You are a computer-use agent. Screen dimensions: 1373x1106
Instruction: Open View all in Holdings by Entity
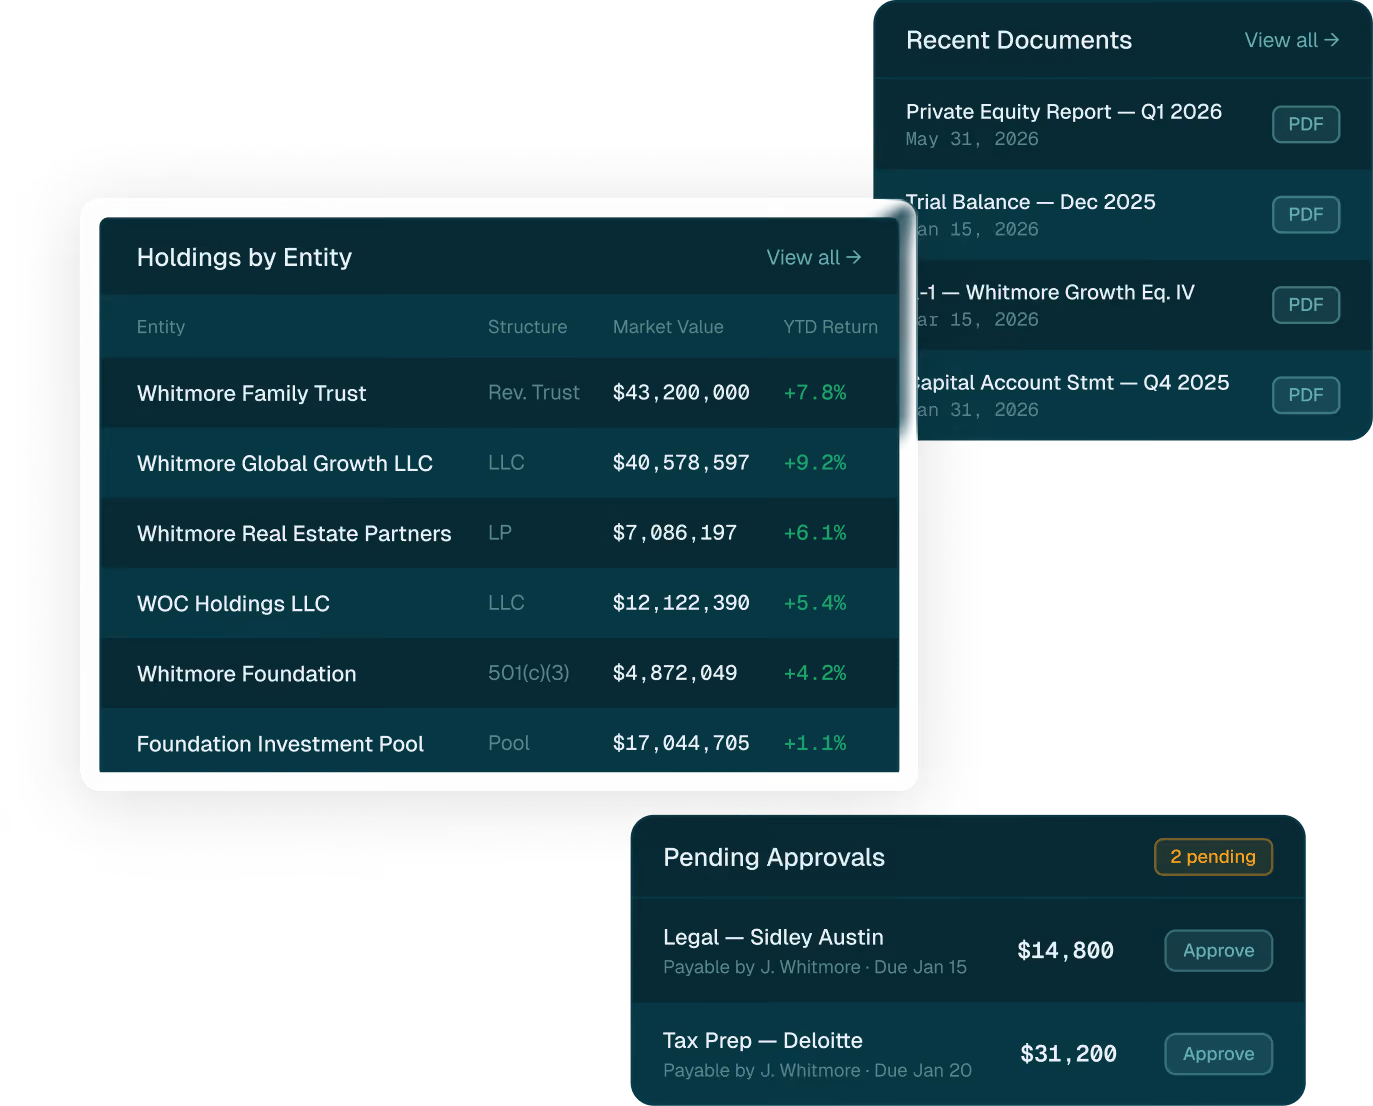[813, 258]
